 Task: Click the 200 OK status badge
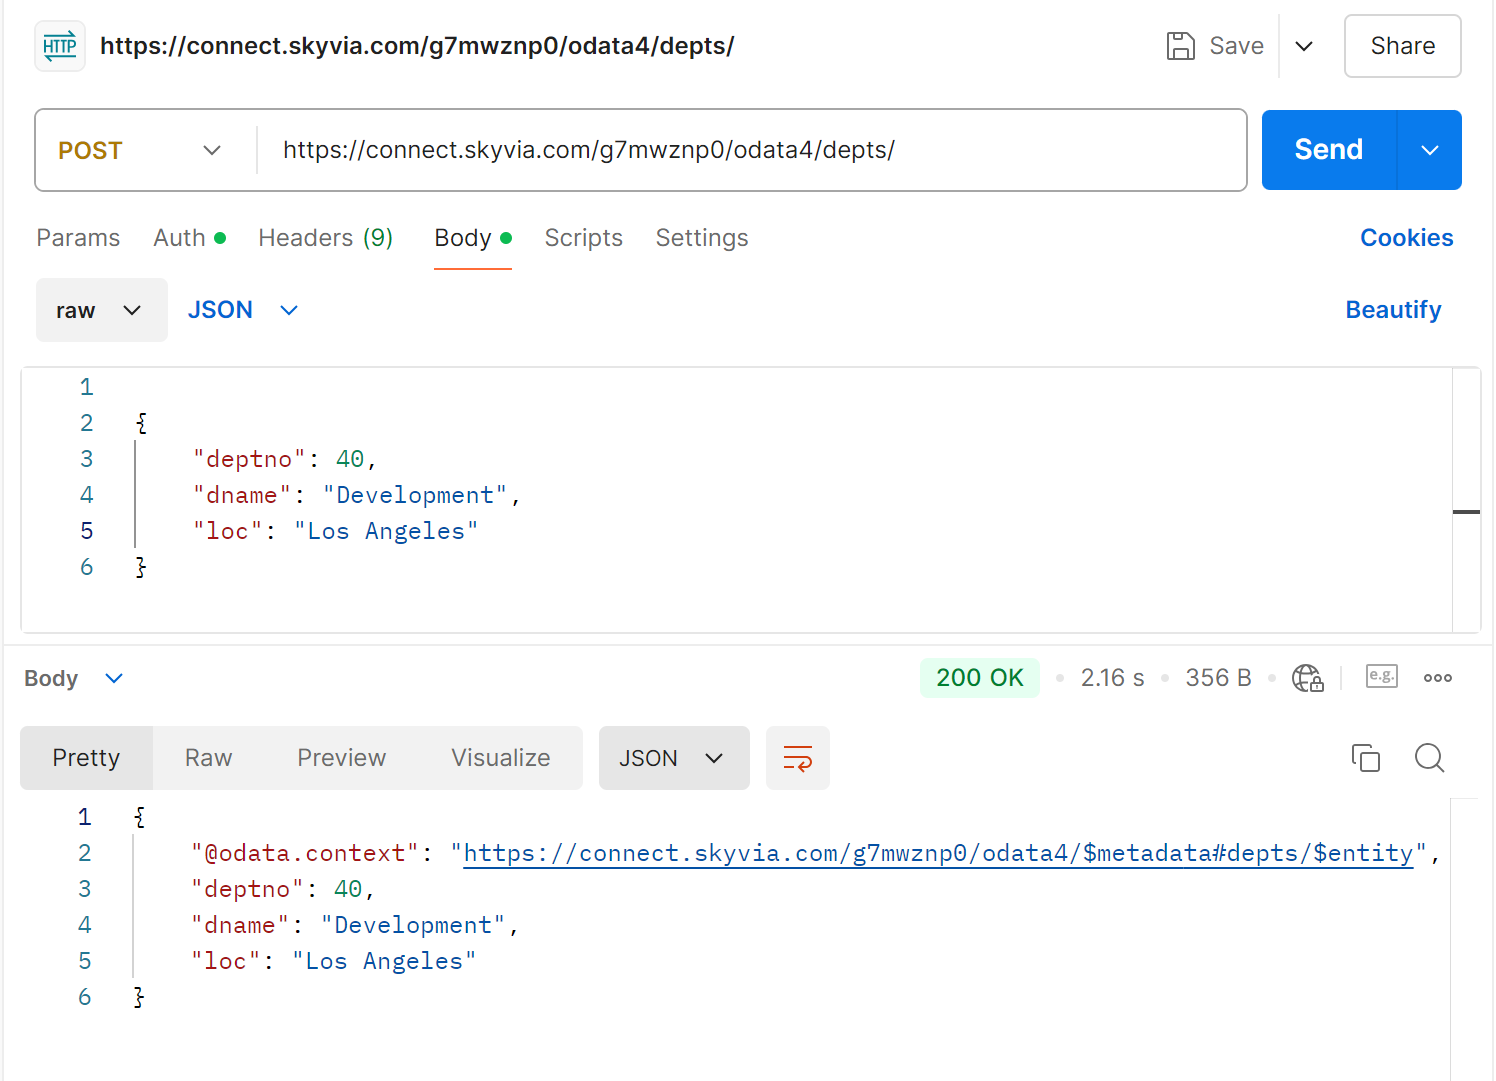click(x=979, y=678)
